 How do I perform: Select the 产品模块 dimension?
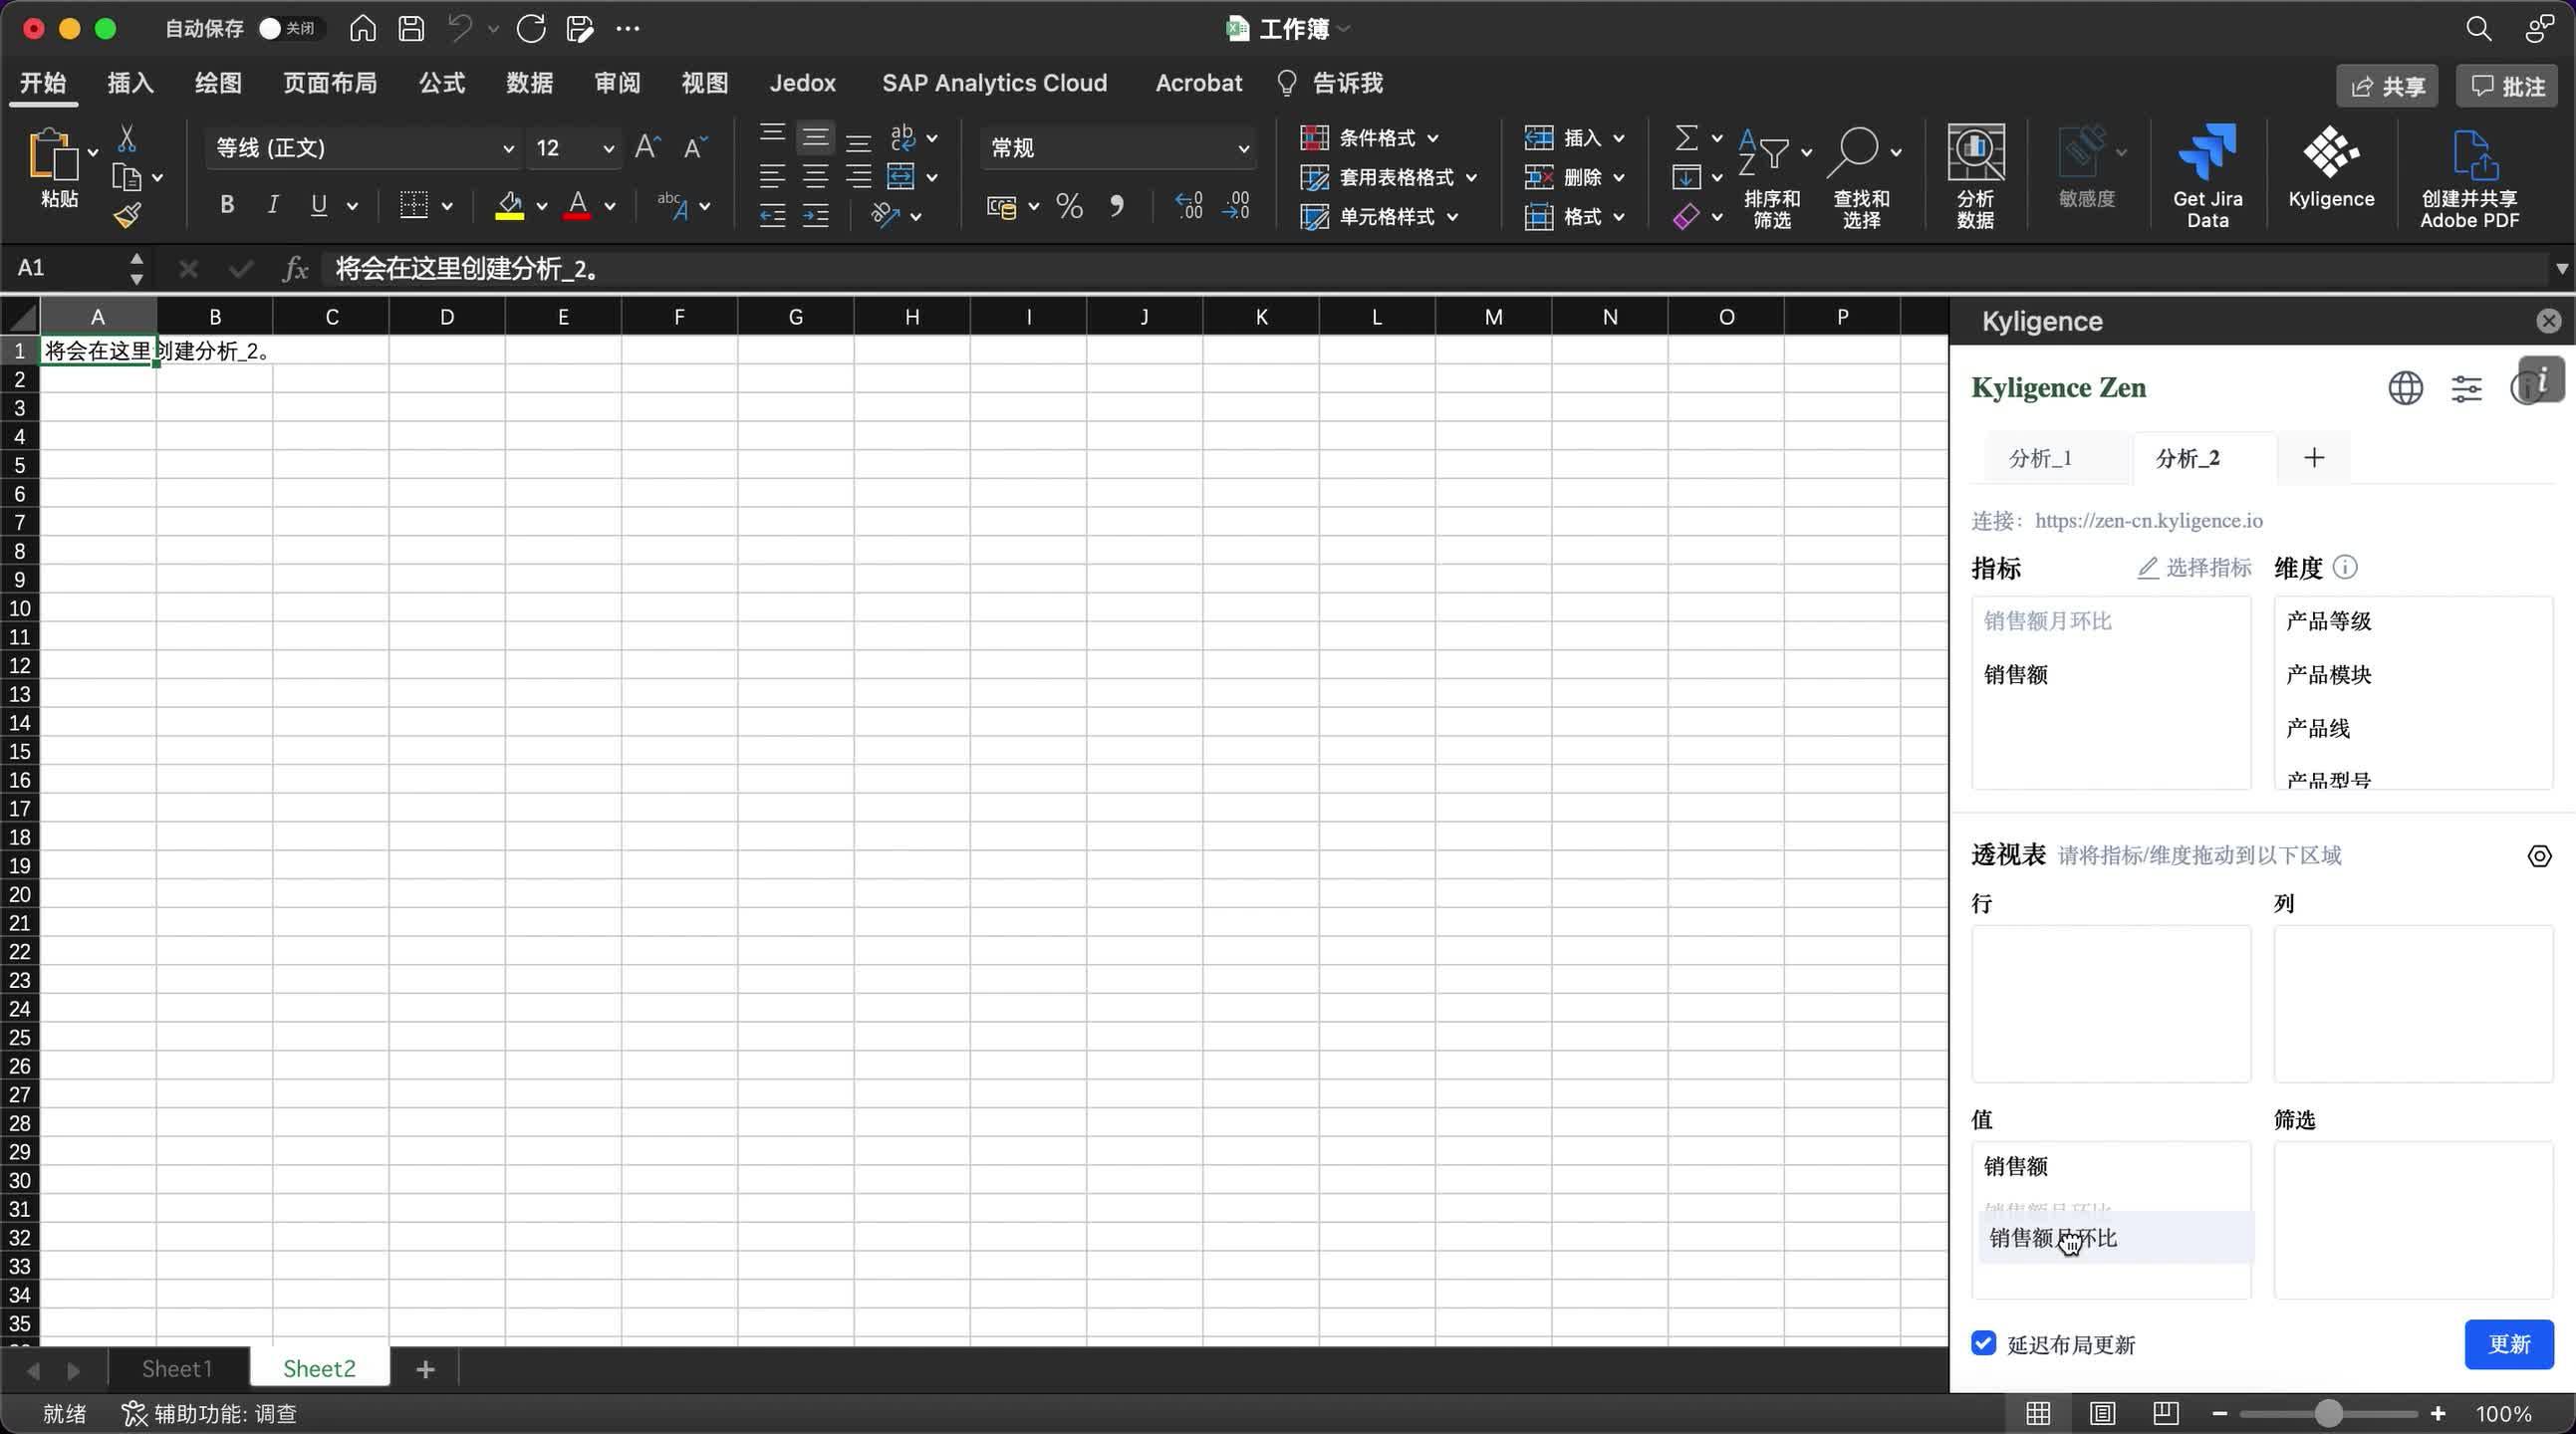click(x=2328, y=675)
